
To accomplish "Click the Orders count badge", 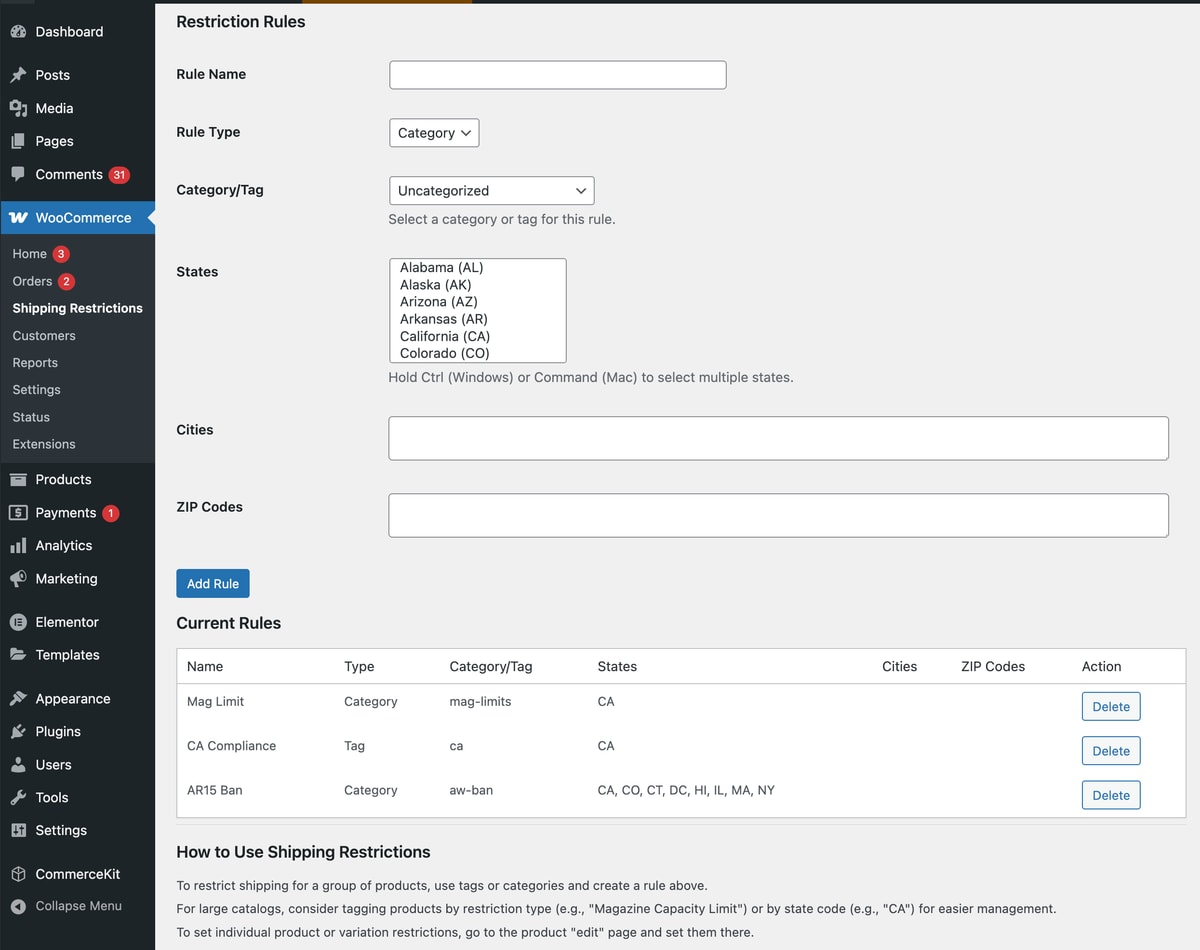I will (66, 282).
